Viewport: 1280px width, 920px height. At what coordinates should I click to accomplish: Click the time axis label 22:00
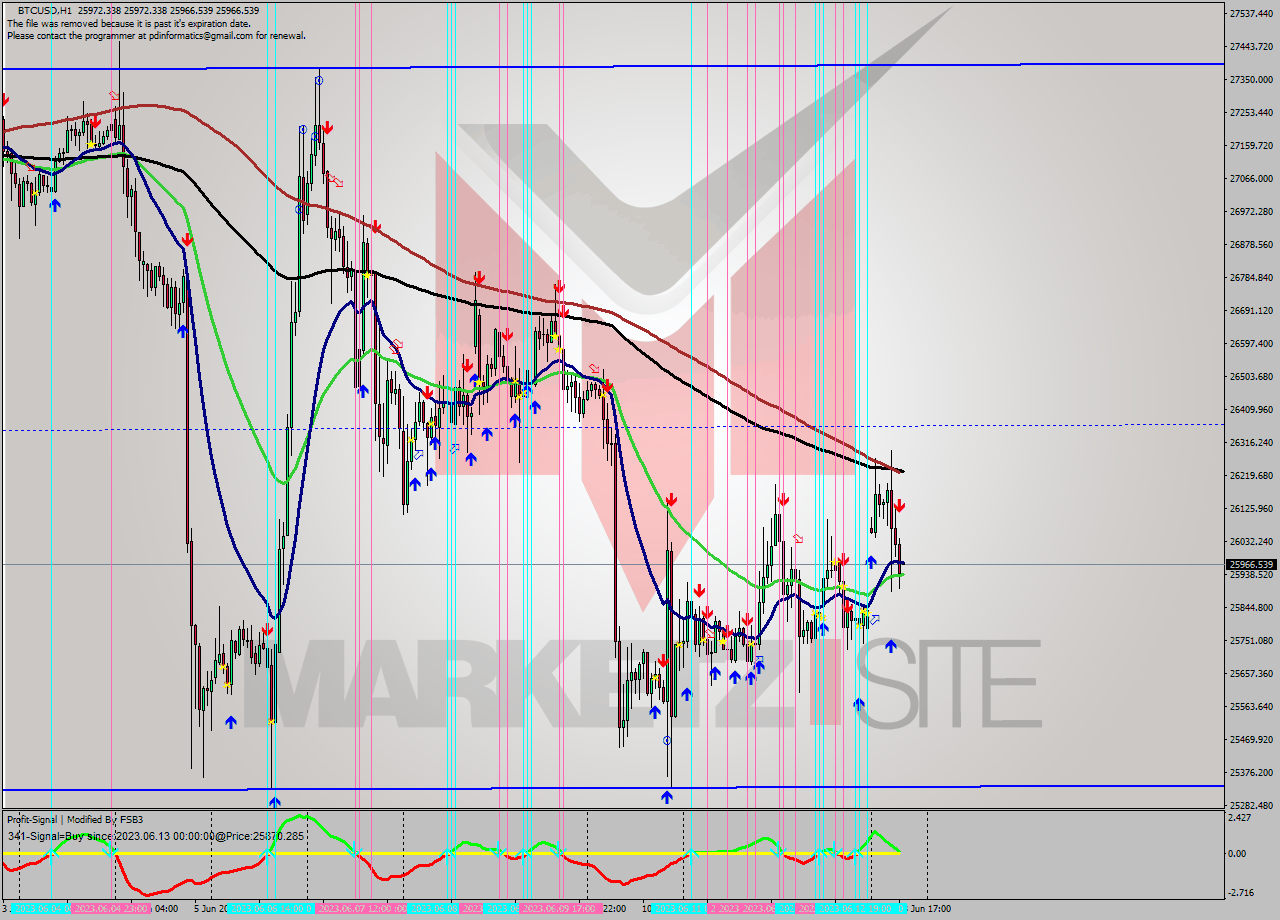(615, 909)
